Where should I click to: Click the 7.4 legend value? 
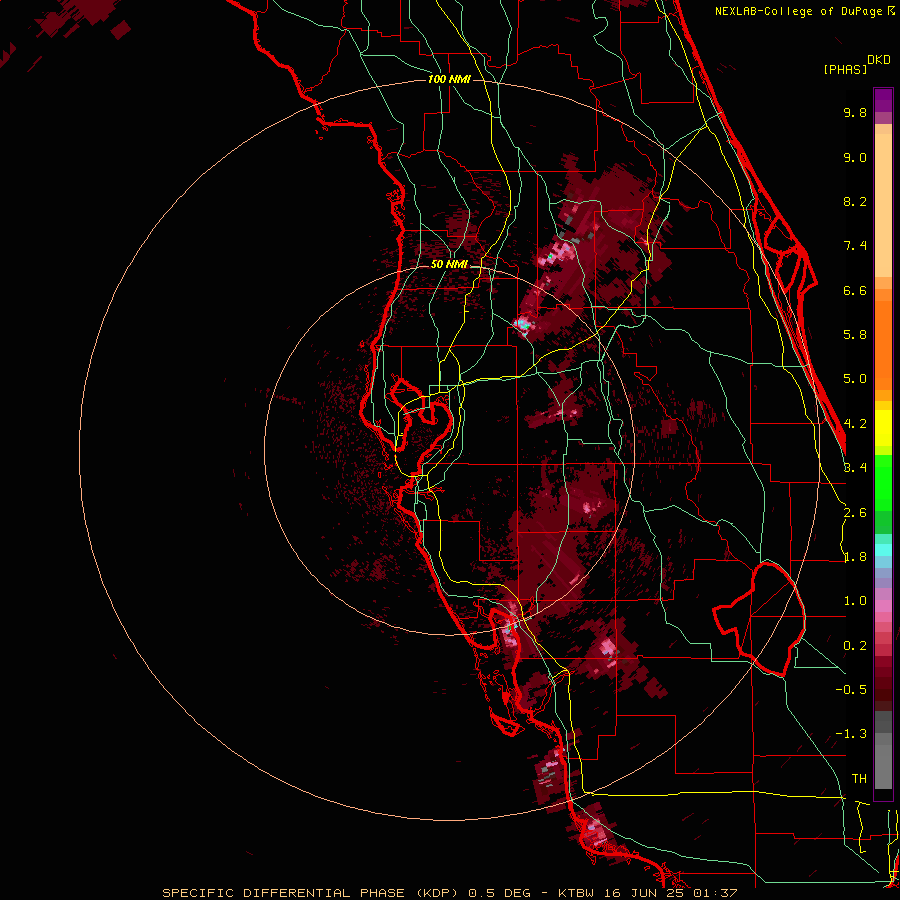(855, 246)
